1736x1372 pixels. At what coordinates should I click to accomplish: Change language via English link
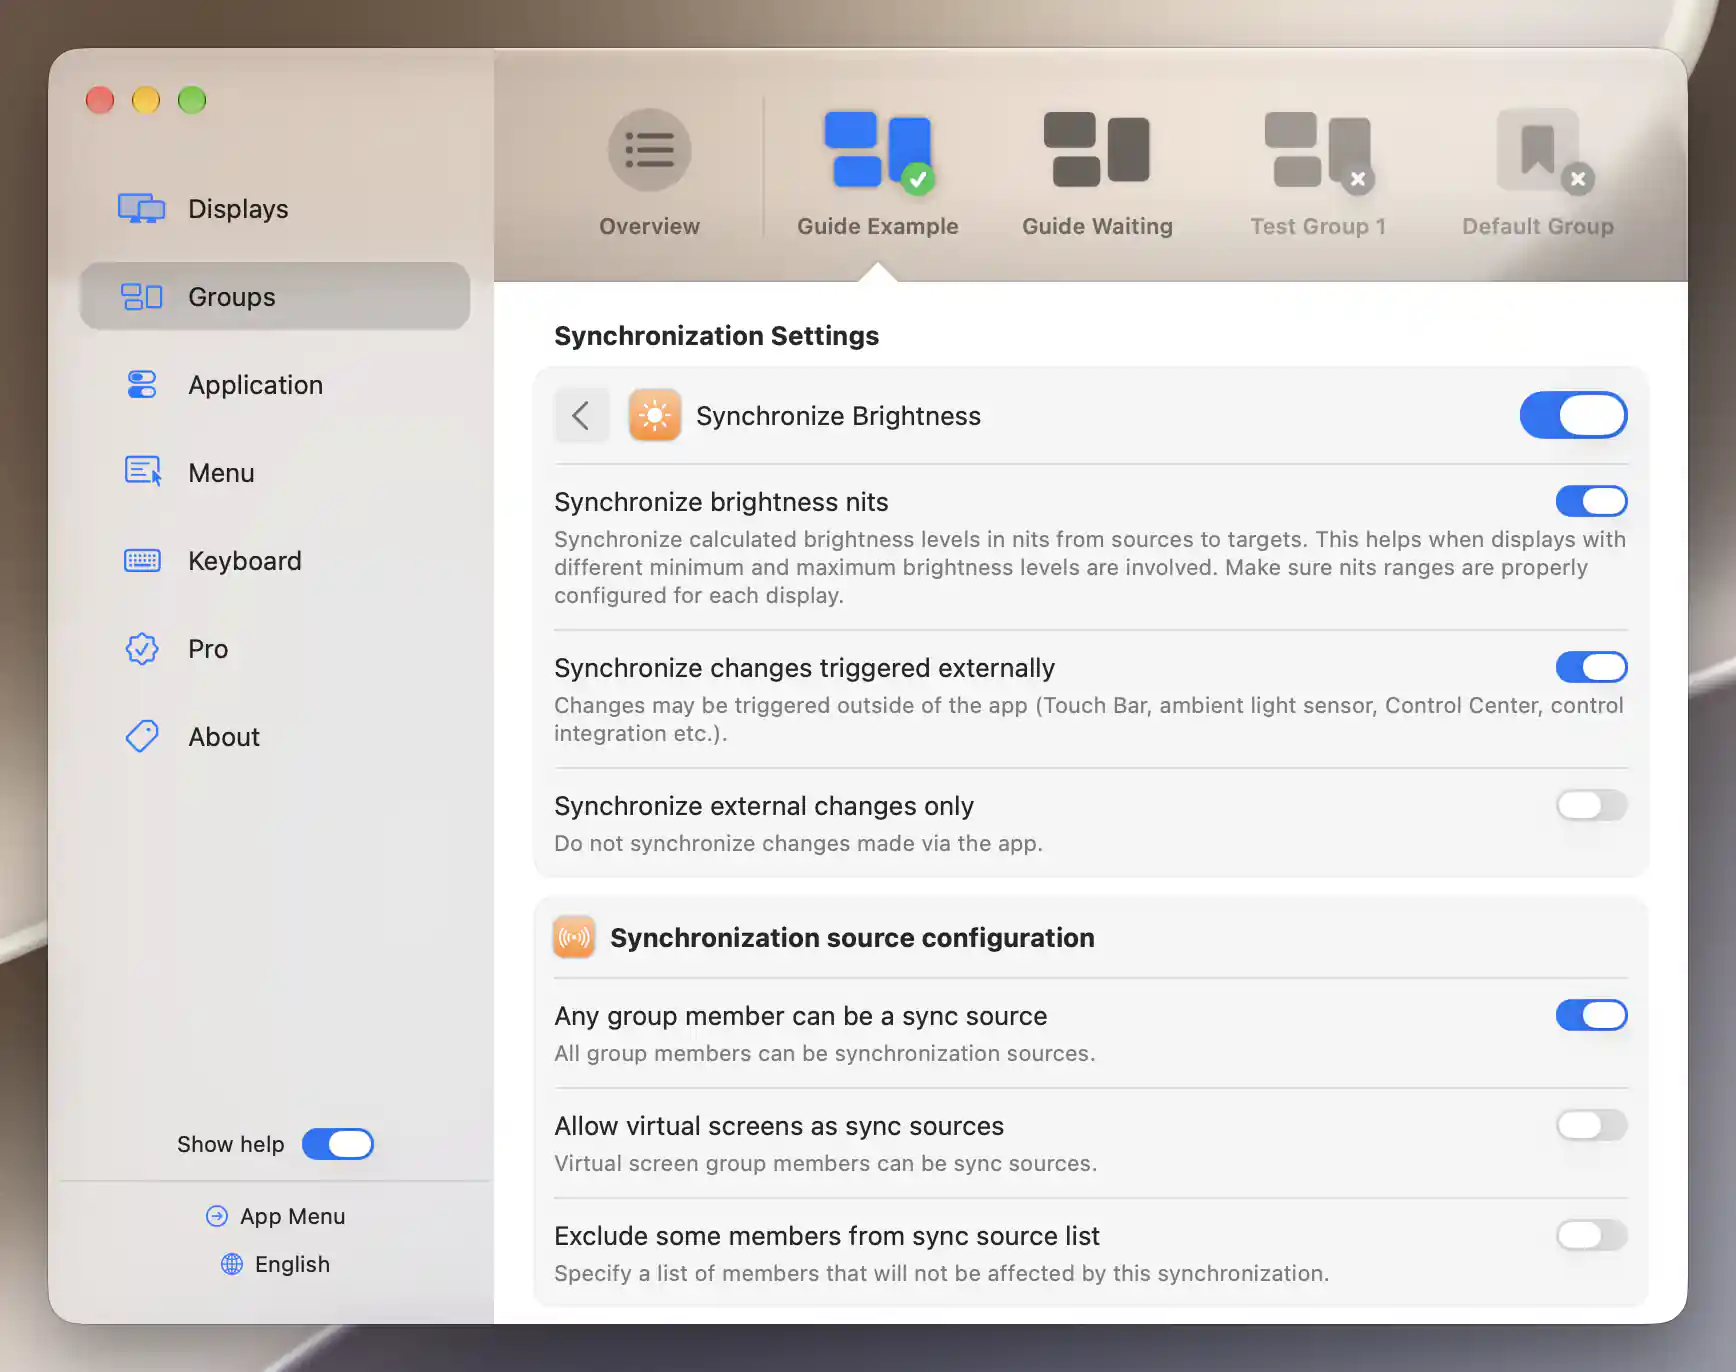(292, 1264)
